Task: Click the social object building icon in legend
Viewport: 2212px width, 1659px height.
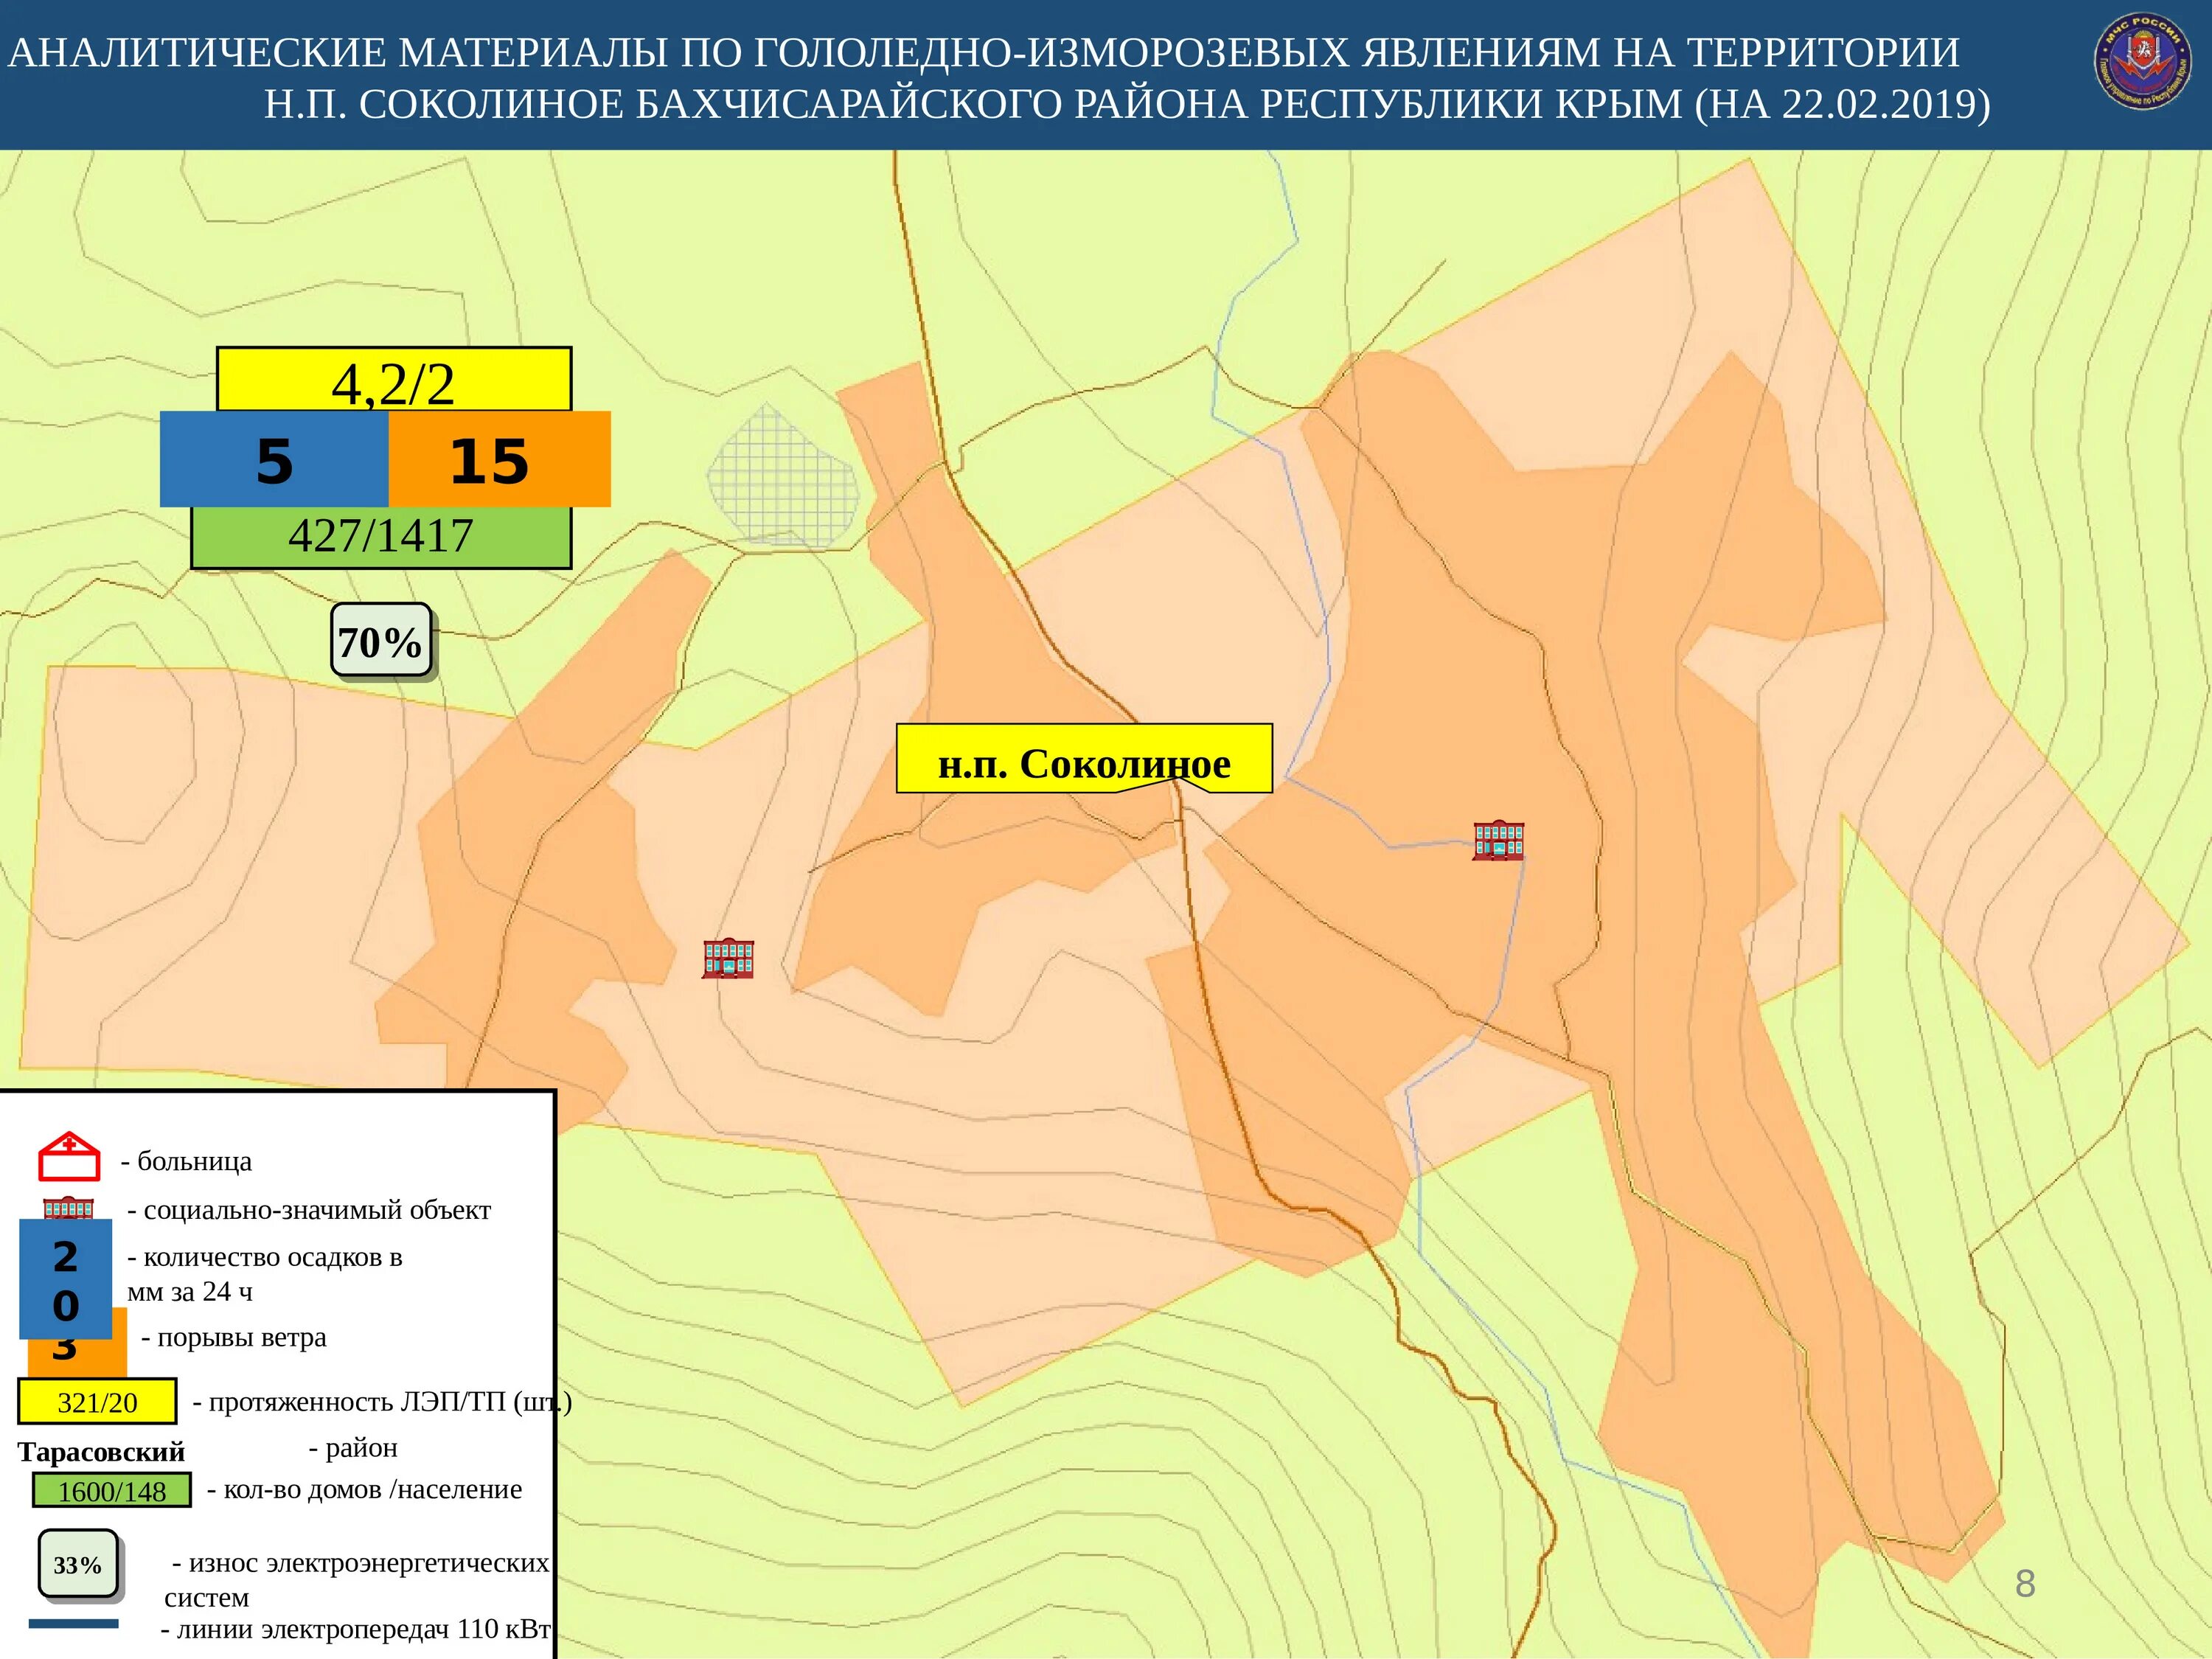Action: tap(68, 1207)
